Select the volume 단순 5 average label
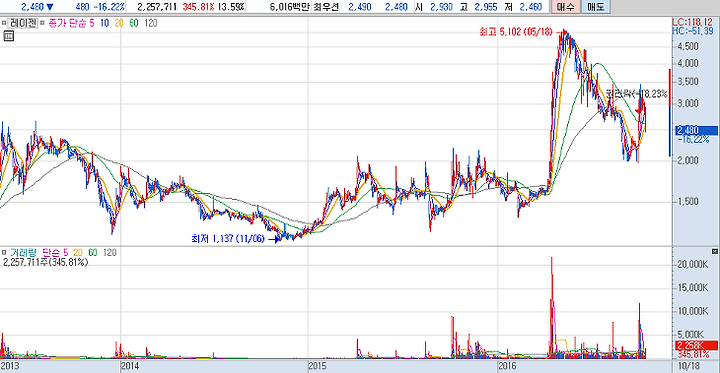Screen dimensions: 720x373 (x=55, y=252)
